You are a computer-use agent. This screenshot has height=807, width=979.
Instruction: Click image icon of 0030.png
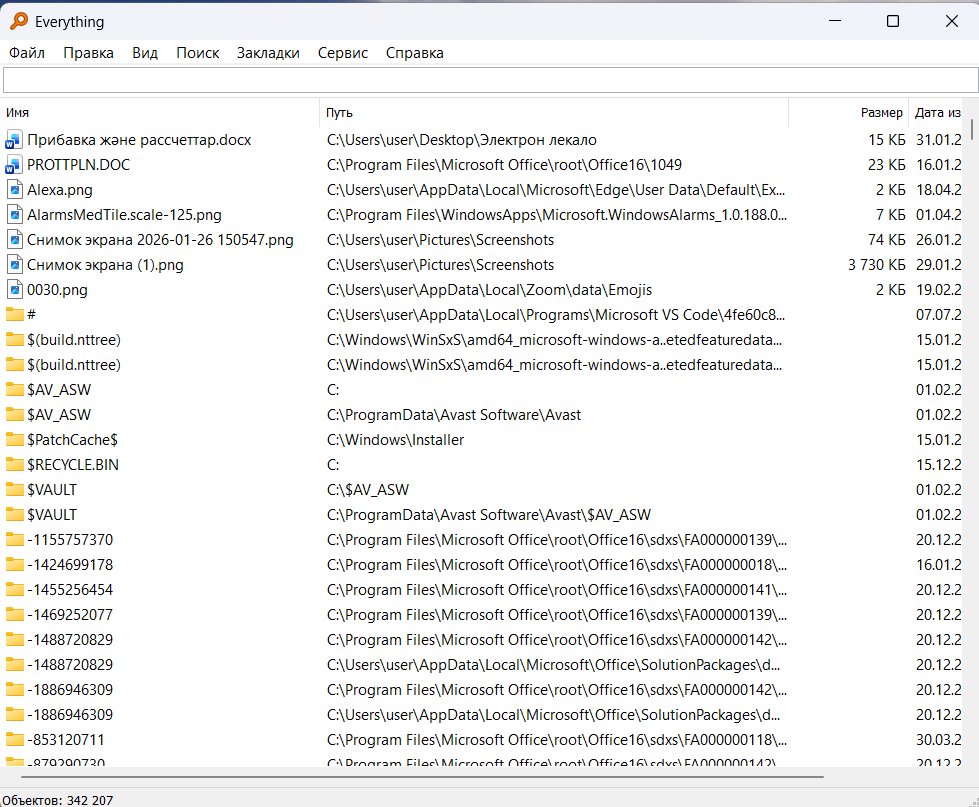pyautogui.click(x=14, y=290)
